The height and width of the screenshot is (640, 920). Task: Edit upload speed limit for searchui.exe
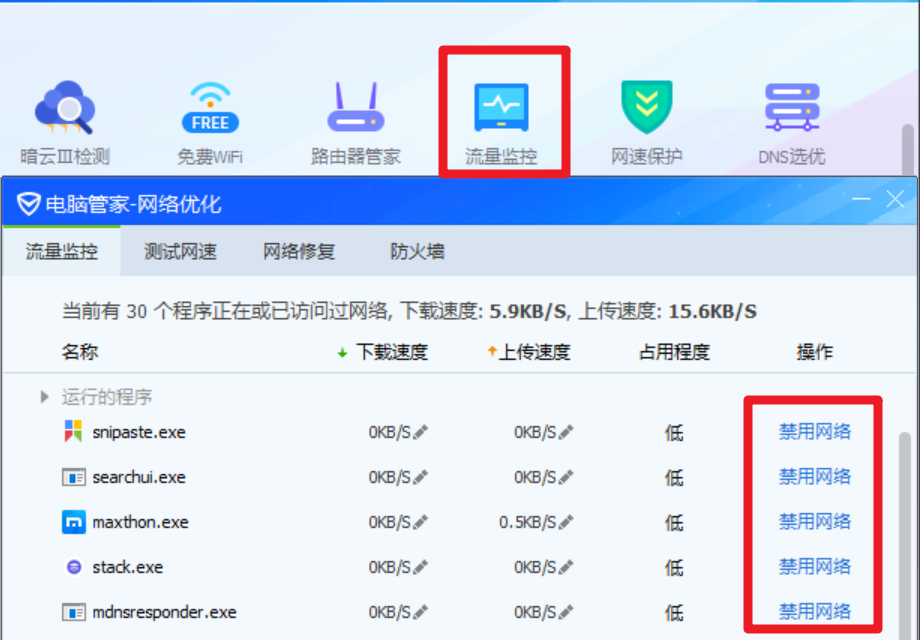pos(566,478)
